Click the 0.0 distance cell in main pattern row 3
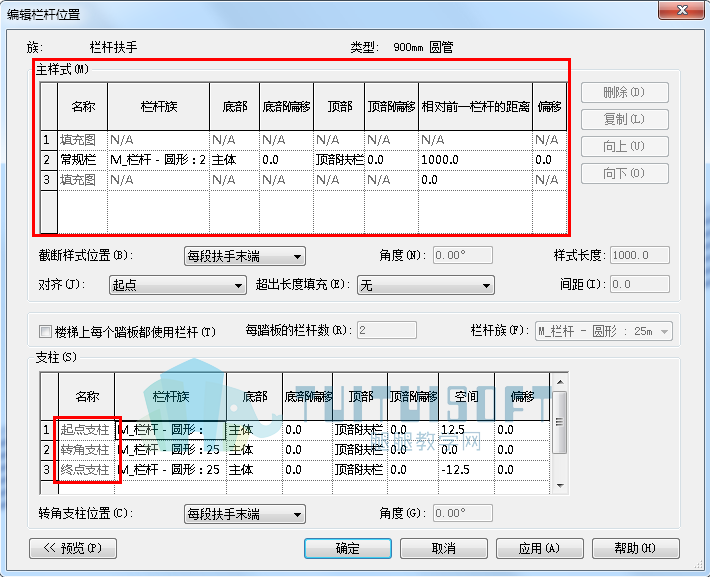 [x=475, y=180]
